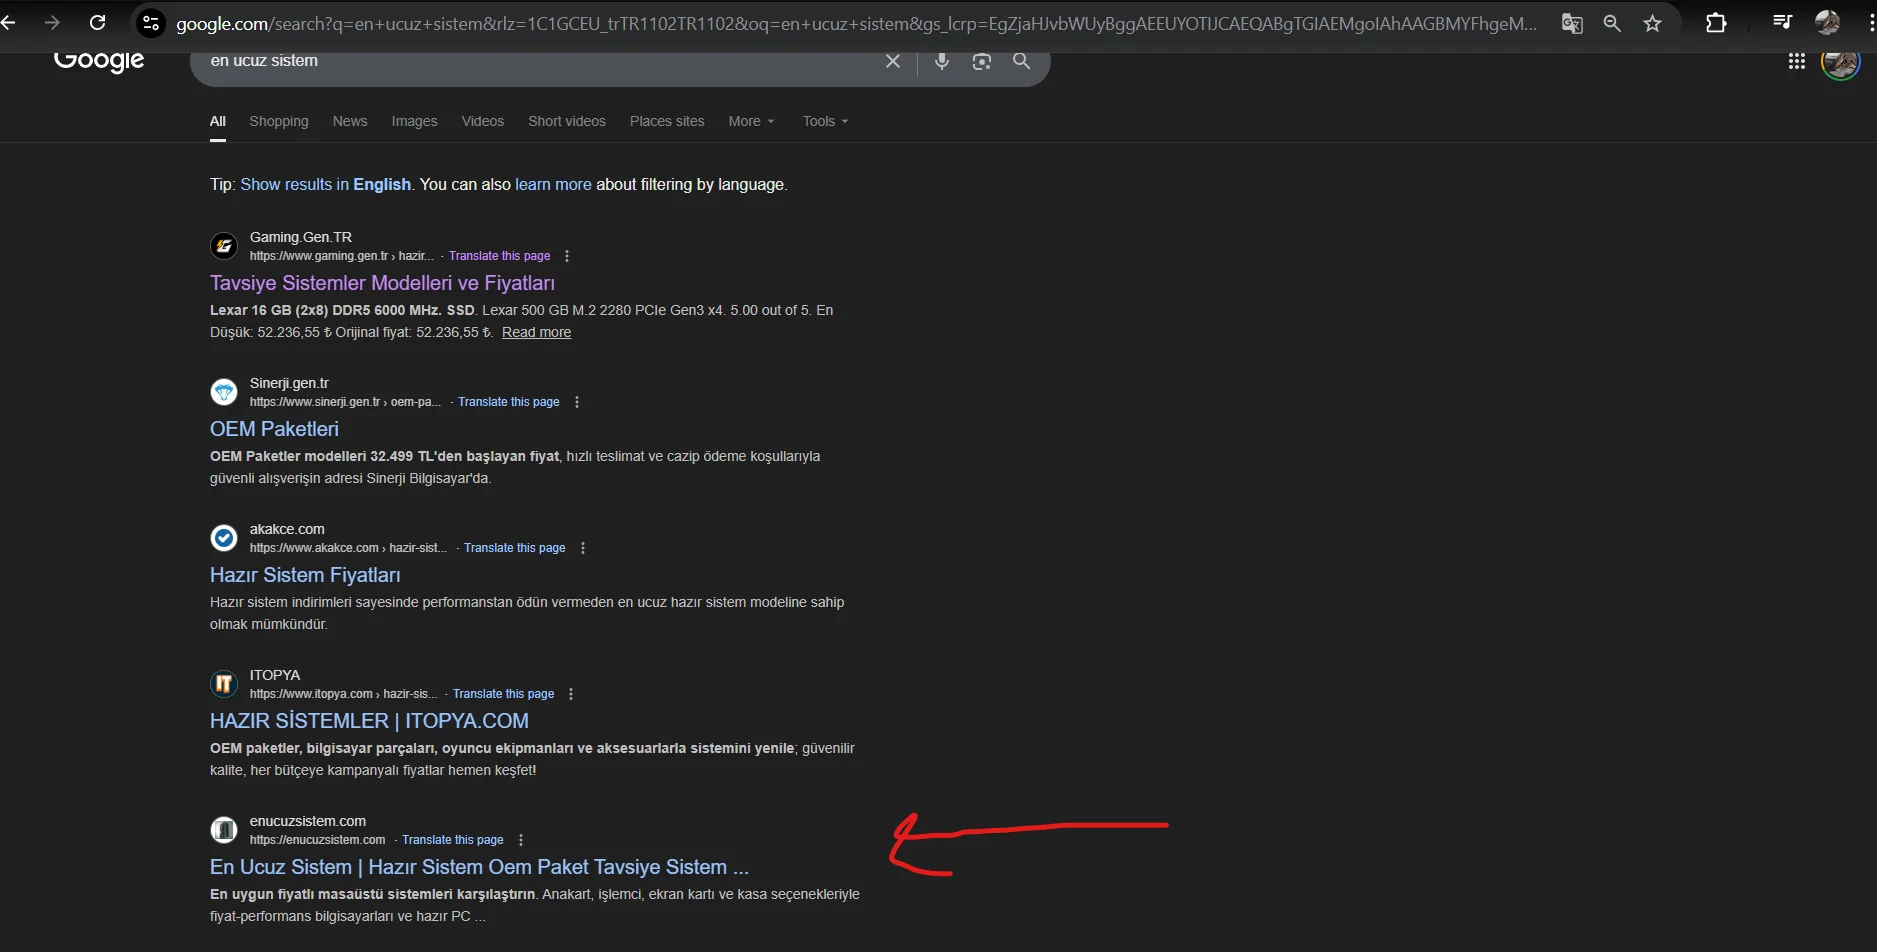Open the zoom magnifier icon in address bar
This screenshot has width=1877, height=952.
coord(1612,23)
